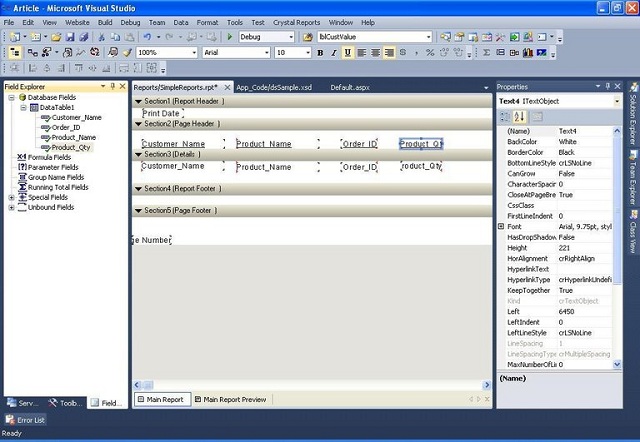The height and width of the screenshot is (442, 640).
Task: Select the Parameter Fields node icon
Action: [22, 167]
